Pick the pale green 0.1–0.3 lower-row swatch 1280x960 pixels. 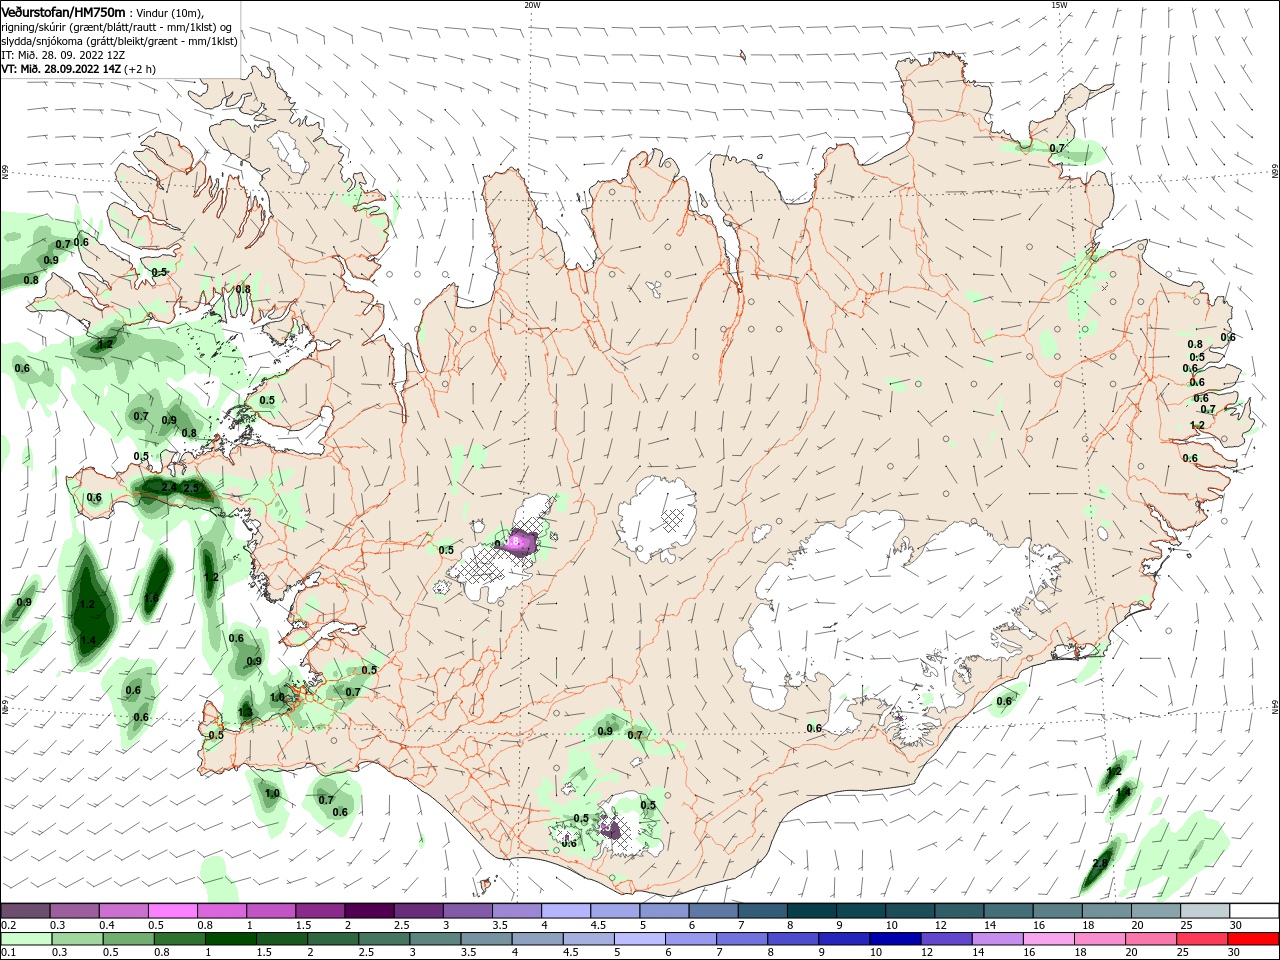(26, 939)
